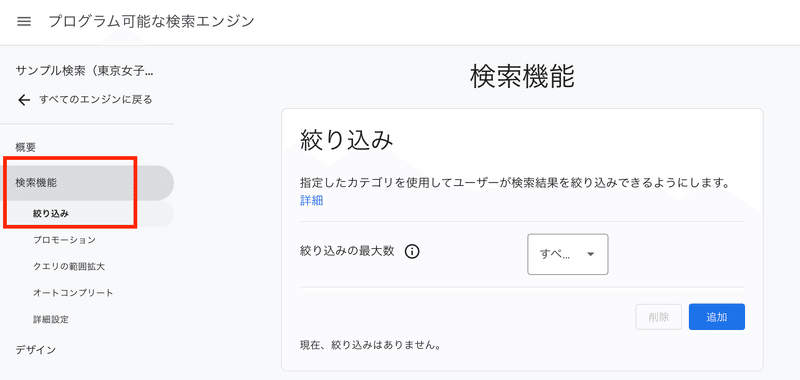Click the 削除 button
The height and width of the screenshot is (380, 800).
point(659,317)
